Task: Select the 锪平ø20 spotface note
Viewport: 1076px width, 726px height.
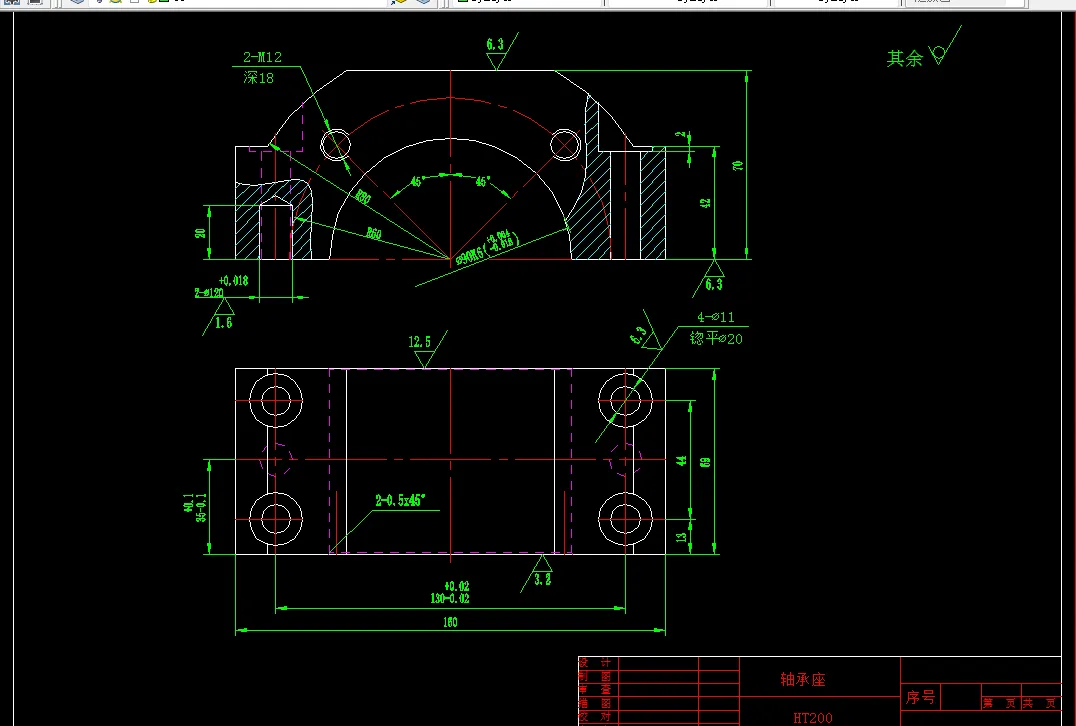Action: point(716,338)
